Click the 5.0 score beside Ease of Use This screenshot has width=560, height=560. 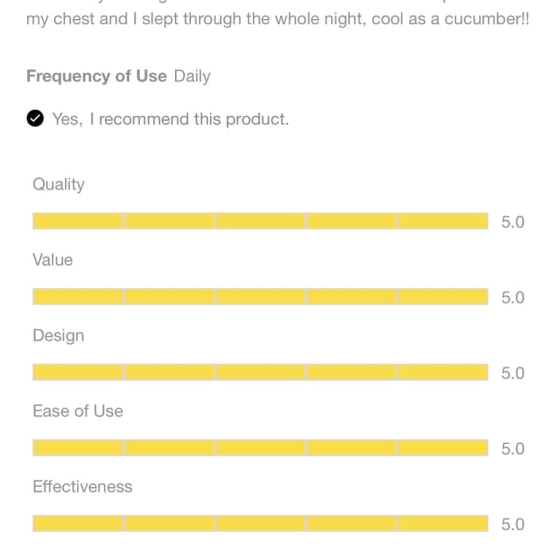coord(513,449)
